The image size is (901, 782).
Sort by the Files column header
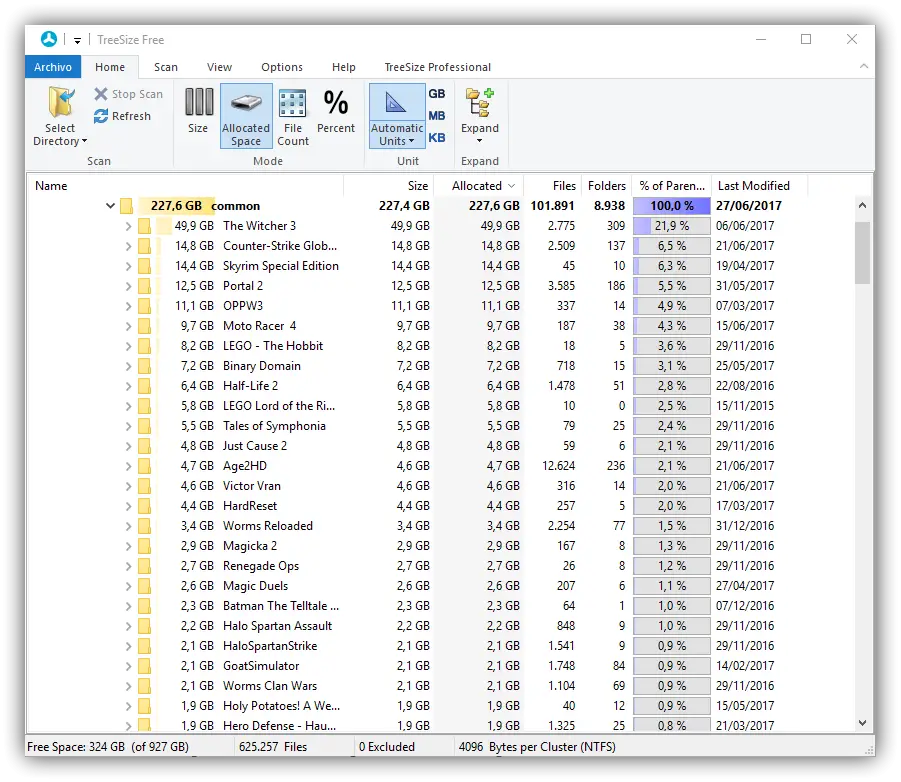click(x=552, y=186)
